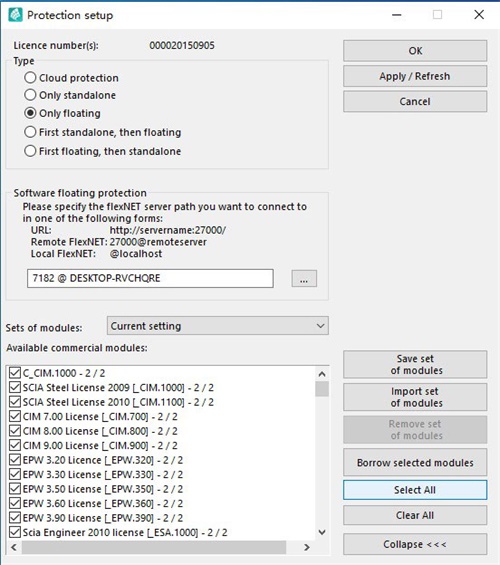Image resolution: width=500 pixels, height=565 pixels.
Task: Click the vertical scrollbar thumb in module list
Action: tap(322, 389)
